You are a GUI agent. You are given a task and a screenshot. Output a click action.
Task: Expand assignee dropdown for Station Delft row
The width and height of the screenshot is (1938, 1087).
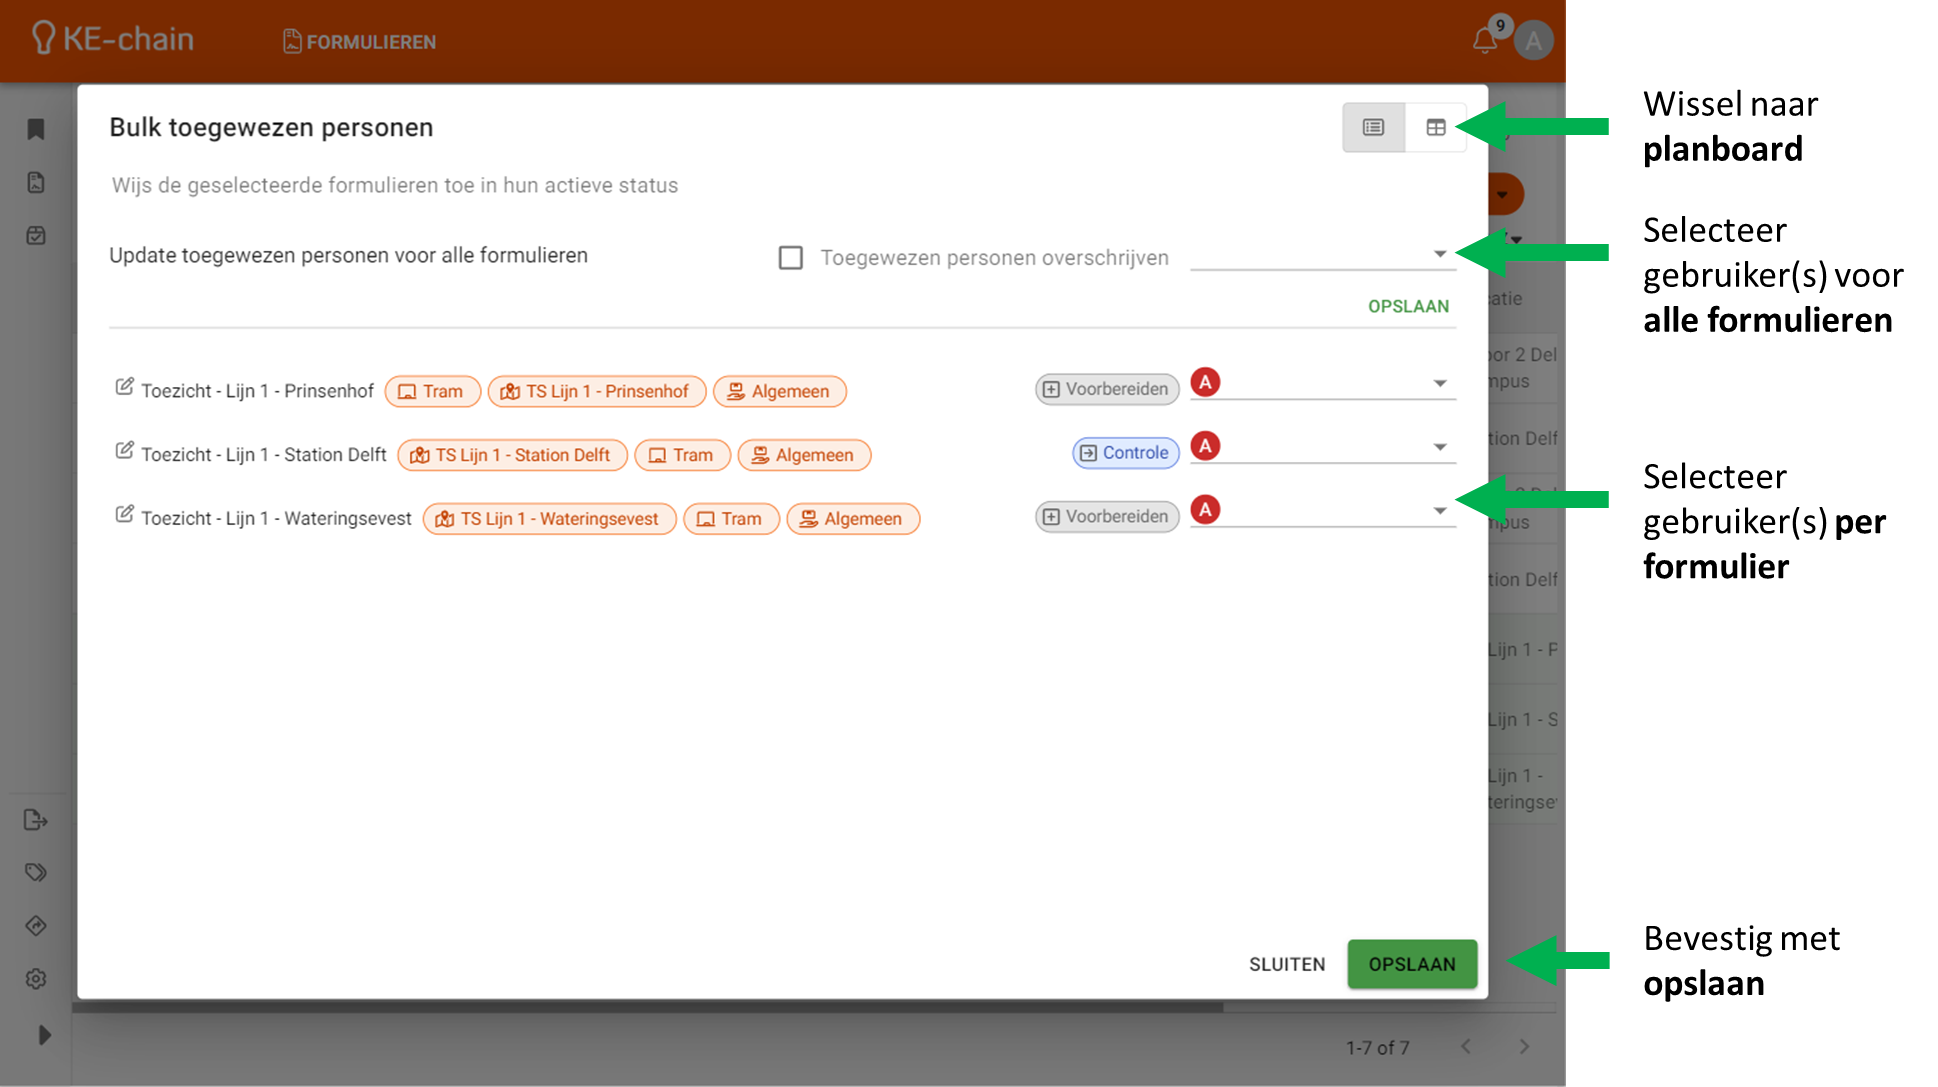coord(1439,448)
